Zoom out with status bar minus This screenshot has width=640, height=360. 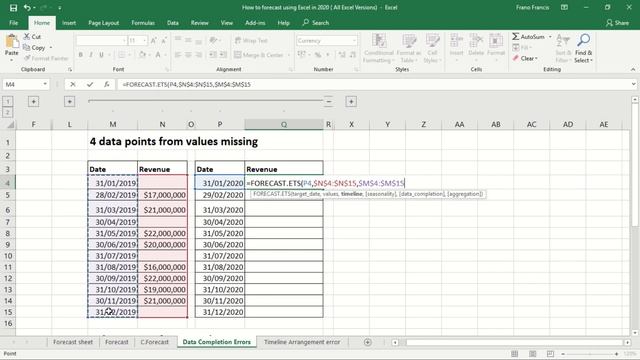[x=563, y=354]
